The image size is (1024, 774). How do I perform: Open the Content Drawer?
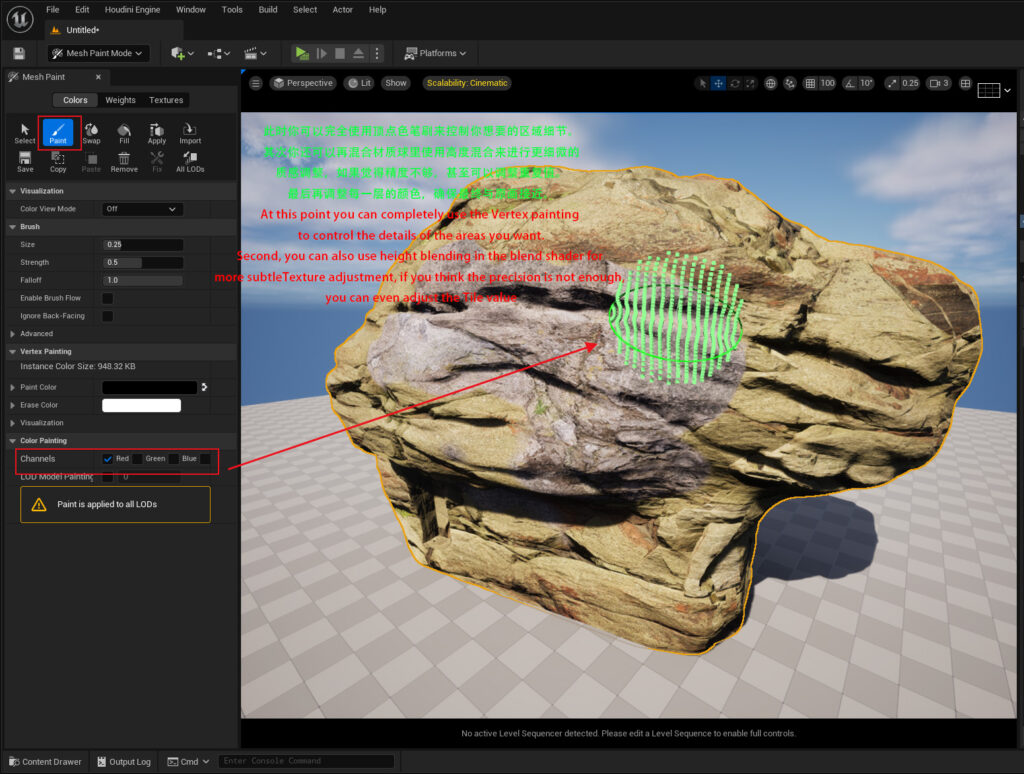coord(44,762)
